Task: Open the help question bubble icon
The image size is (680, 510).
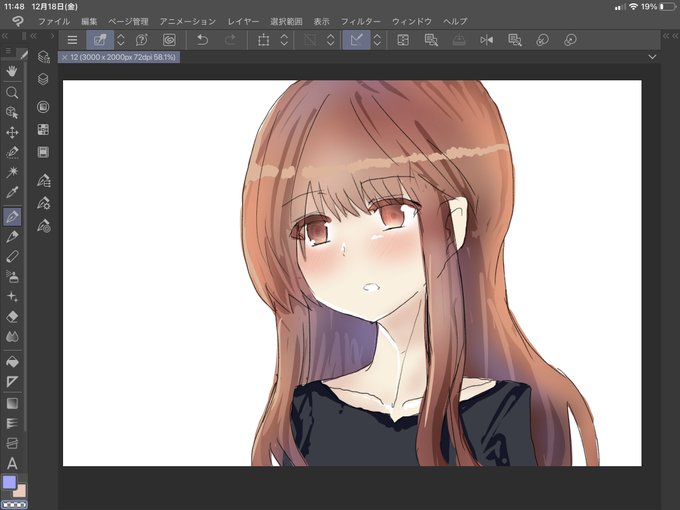Action: click(142, 40)
